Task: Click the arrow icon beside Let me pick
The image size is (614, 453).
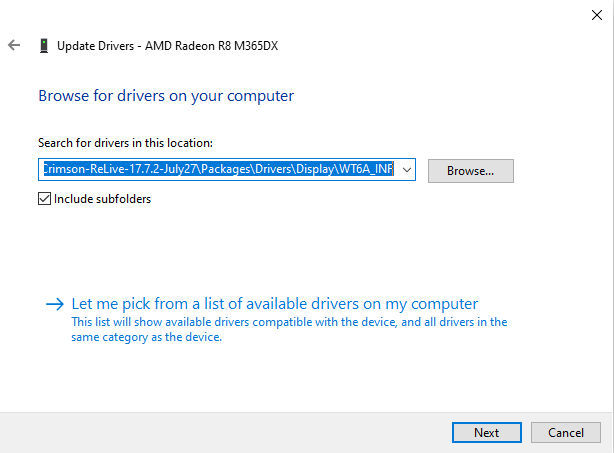Action: coord(55,304)
